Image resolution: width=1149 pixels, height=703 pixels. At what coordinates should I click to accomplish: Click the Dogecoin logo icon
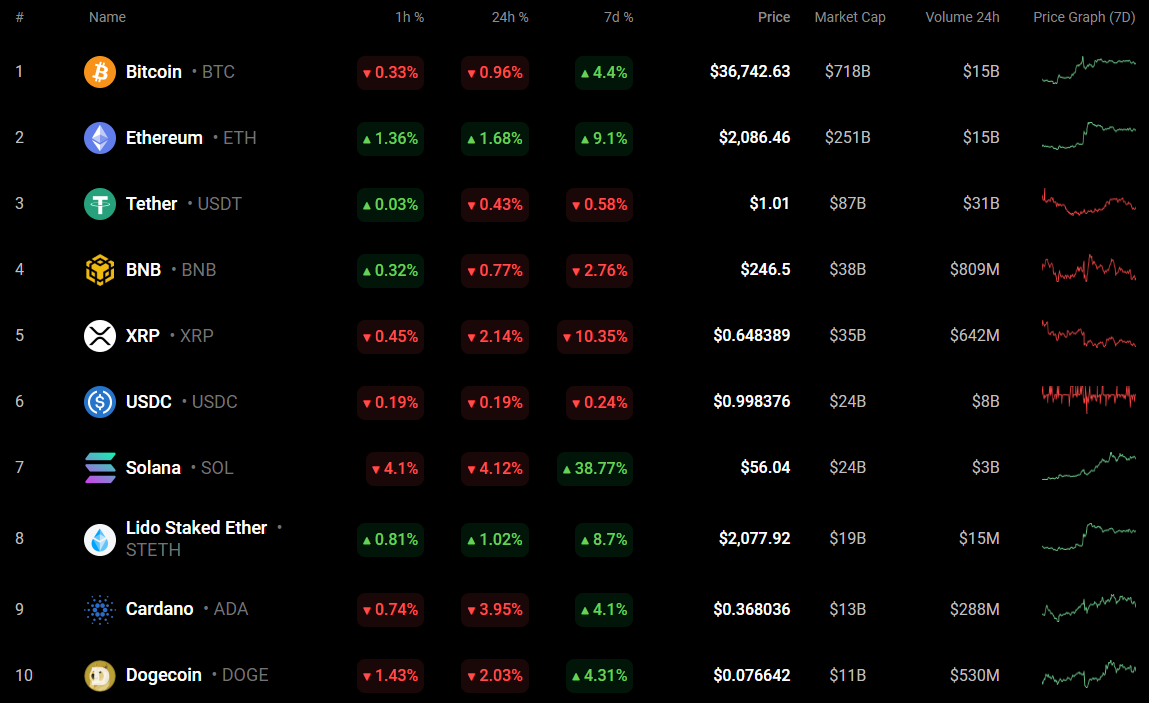tap(100, 675)
